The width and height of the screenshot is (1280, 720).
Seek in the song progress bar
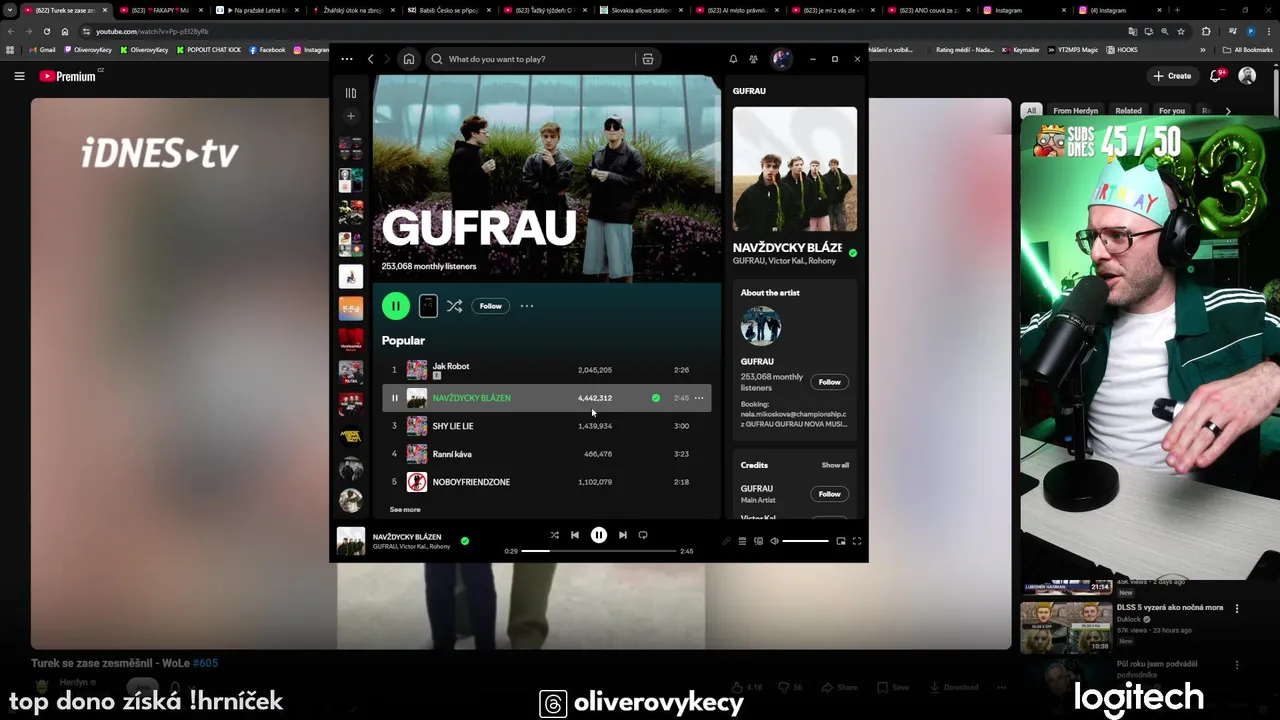598,551
